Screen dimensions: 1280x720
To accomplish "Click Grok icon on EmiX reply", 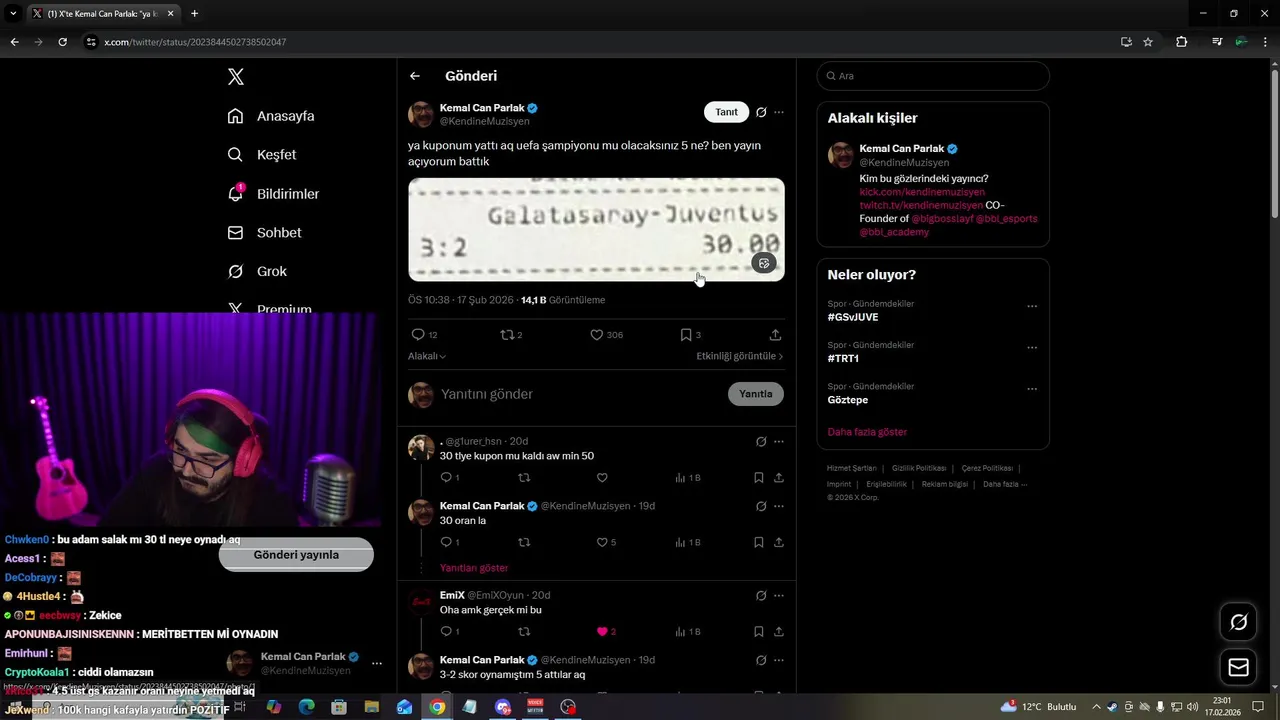I will tap(761, 595).
